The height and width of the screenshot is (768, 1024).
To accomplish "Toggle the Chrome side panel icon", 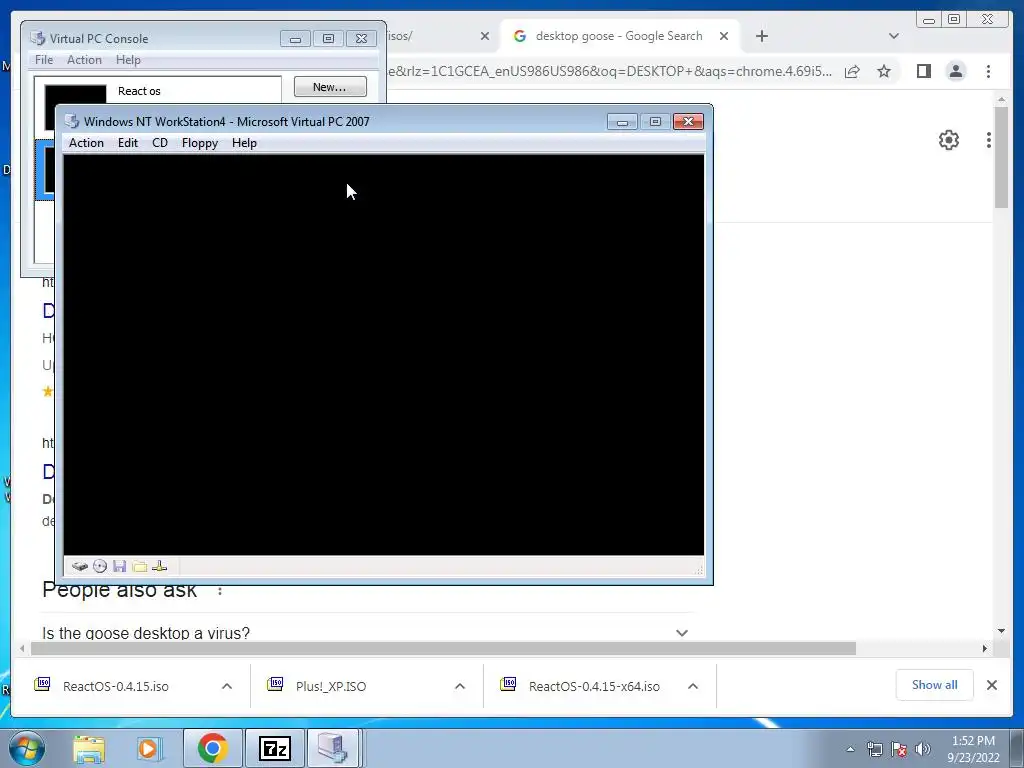I will pos(923,71).
